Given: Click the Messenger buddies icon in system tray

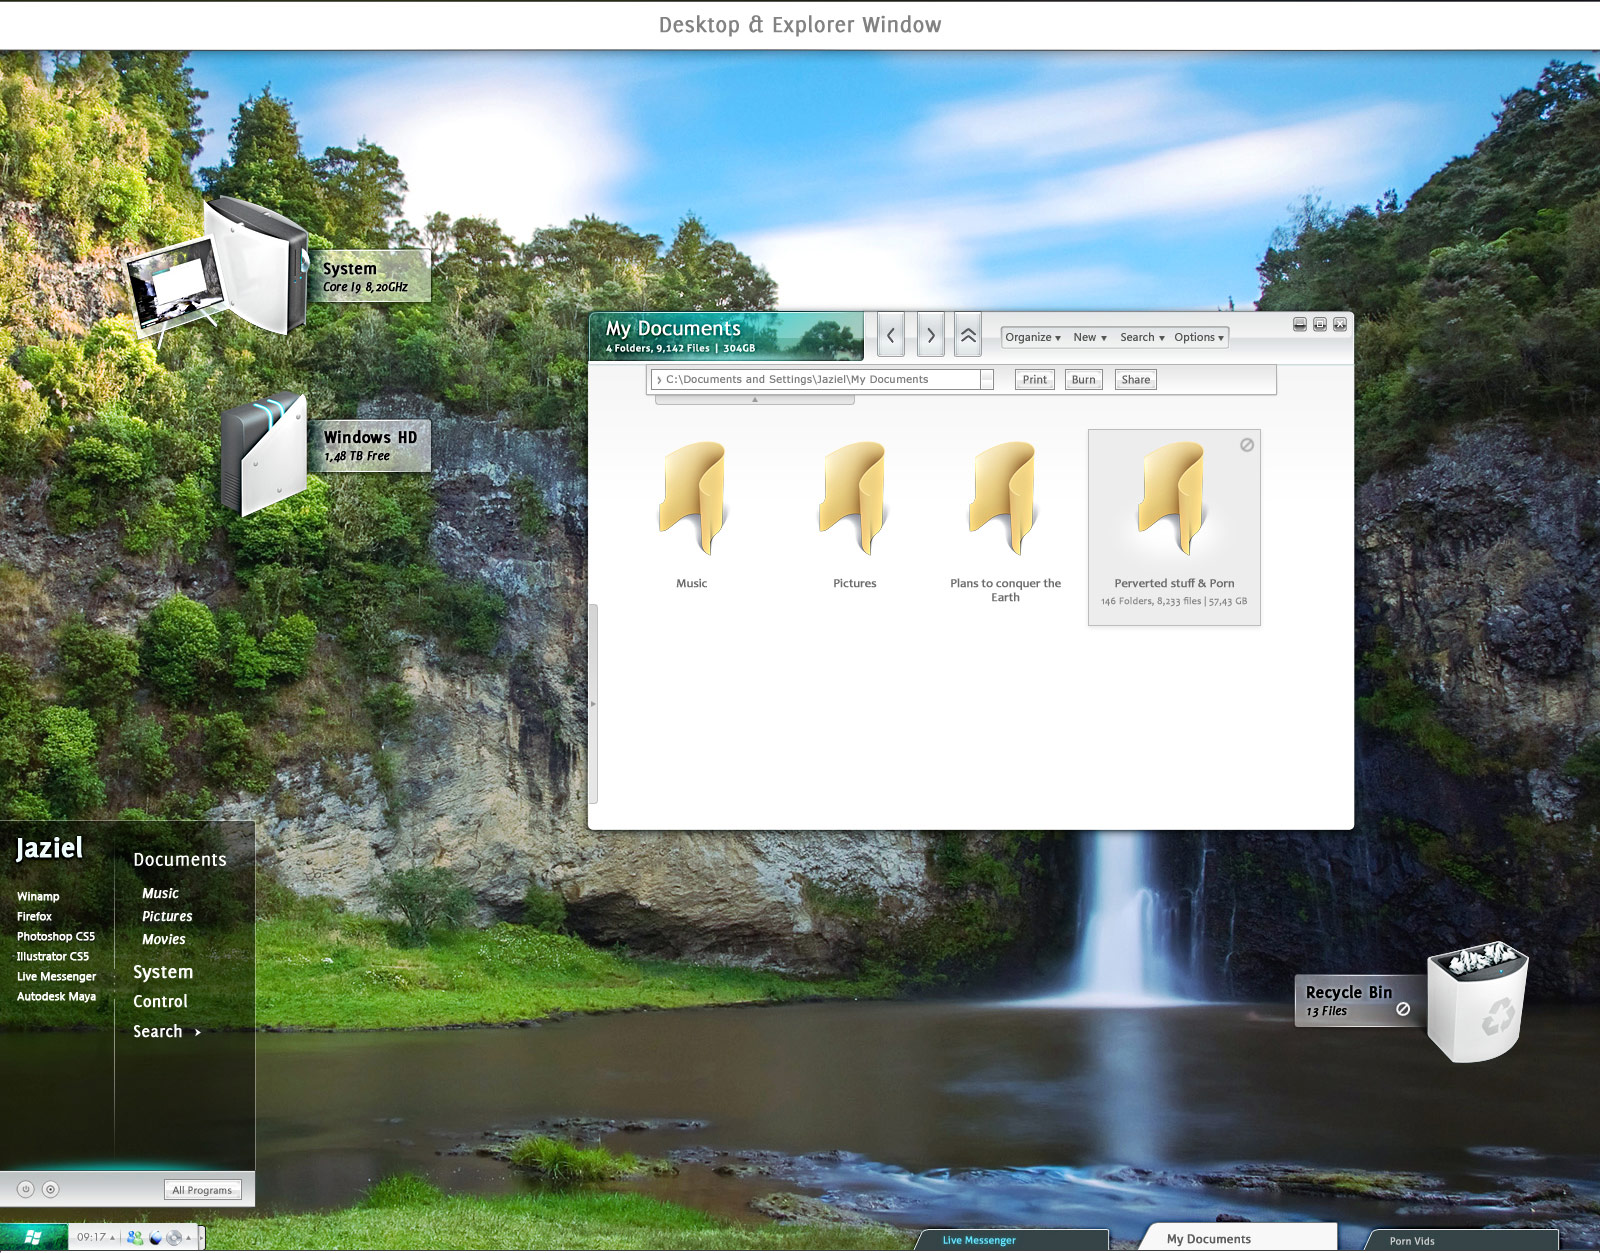Looking at the screenshot, I should coord(133,1236).
